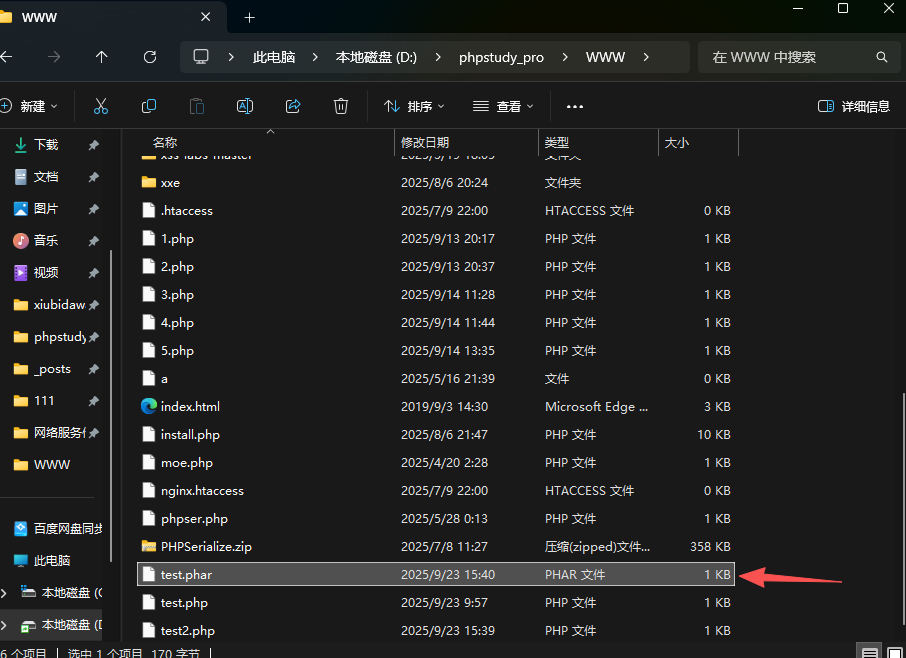Click the Rename icon in toolbar

245,106
